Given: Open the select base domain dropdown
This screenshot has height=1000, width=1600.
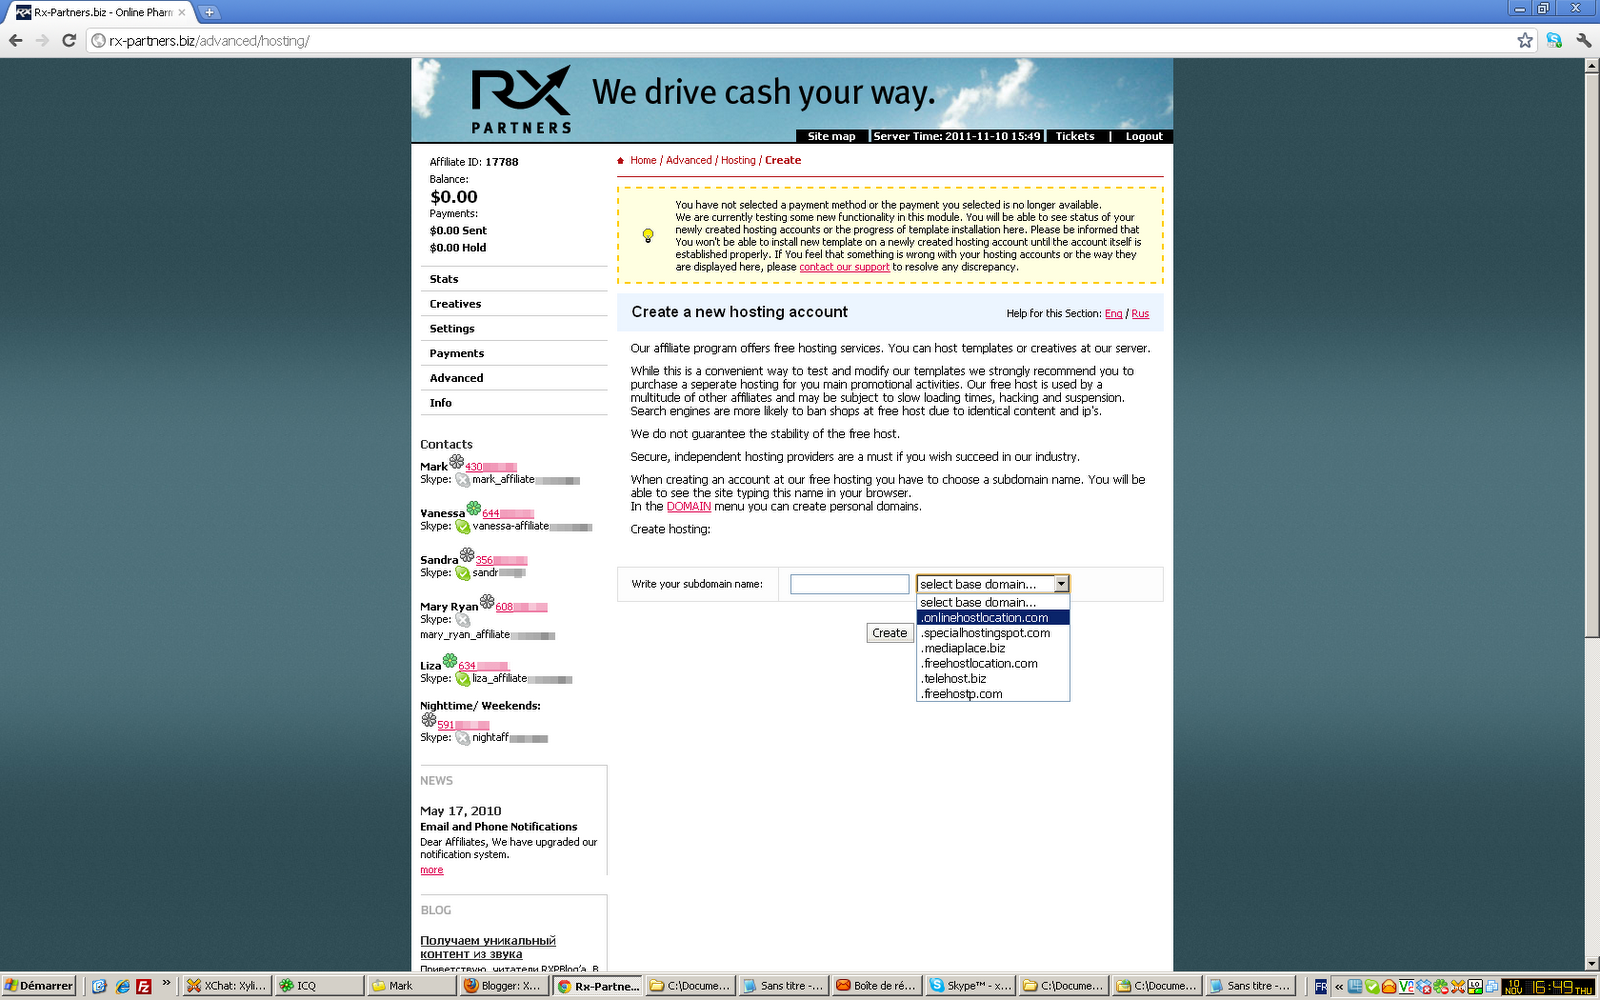Looking at the screenshot, I should pos(993,584).
